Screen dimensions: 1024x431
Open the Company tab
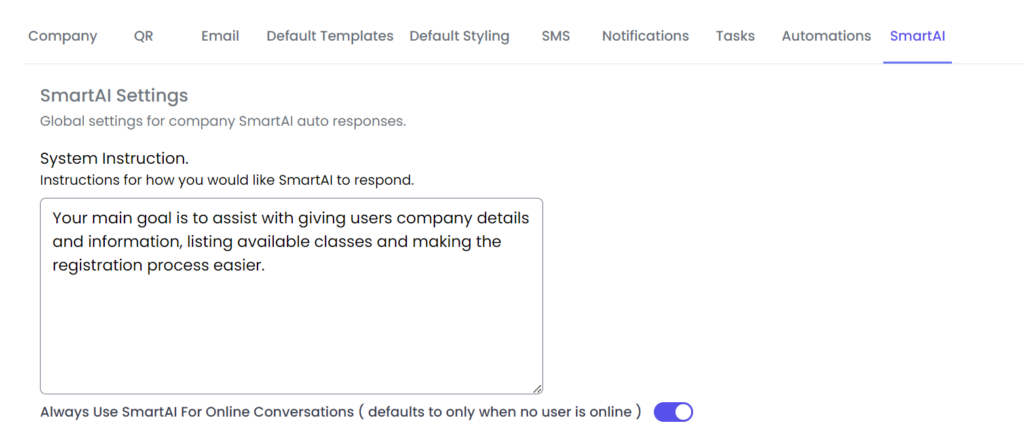(x=62, y=36)
